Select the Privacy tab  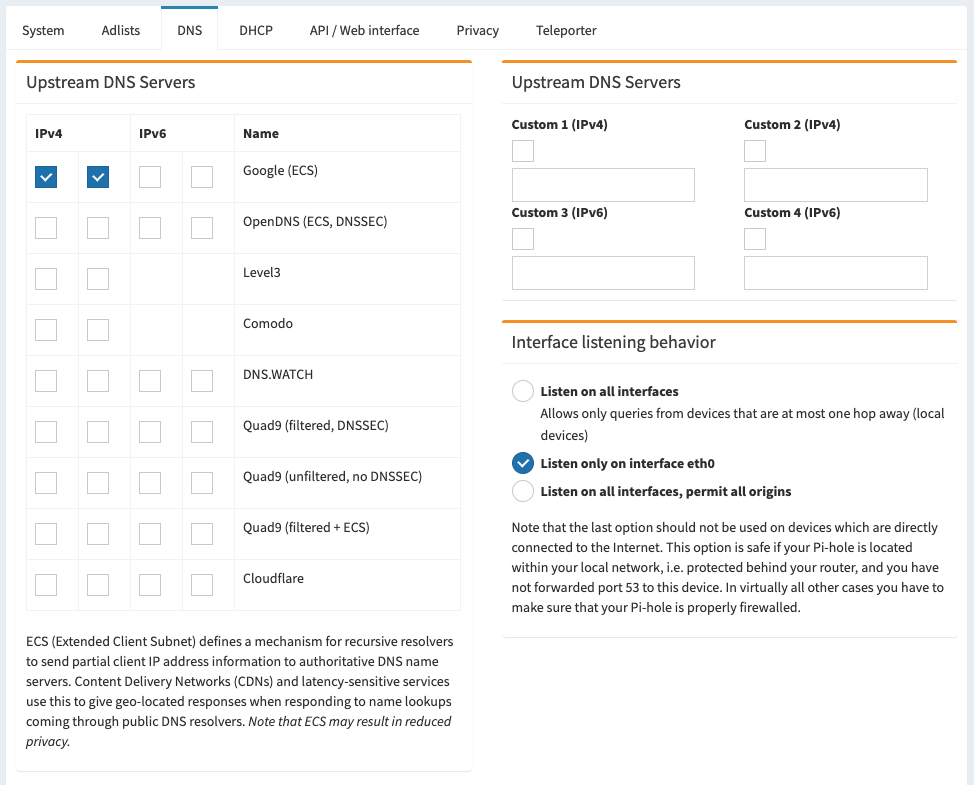[x=477, y=30]
